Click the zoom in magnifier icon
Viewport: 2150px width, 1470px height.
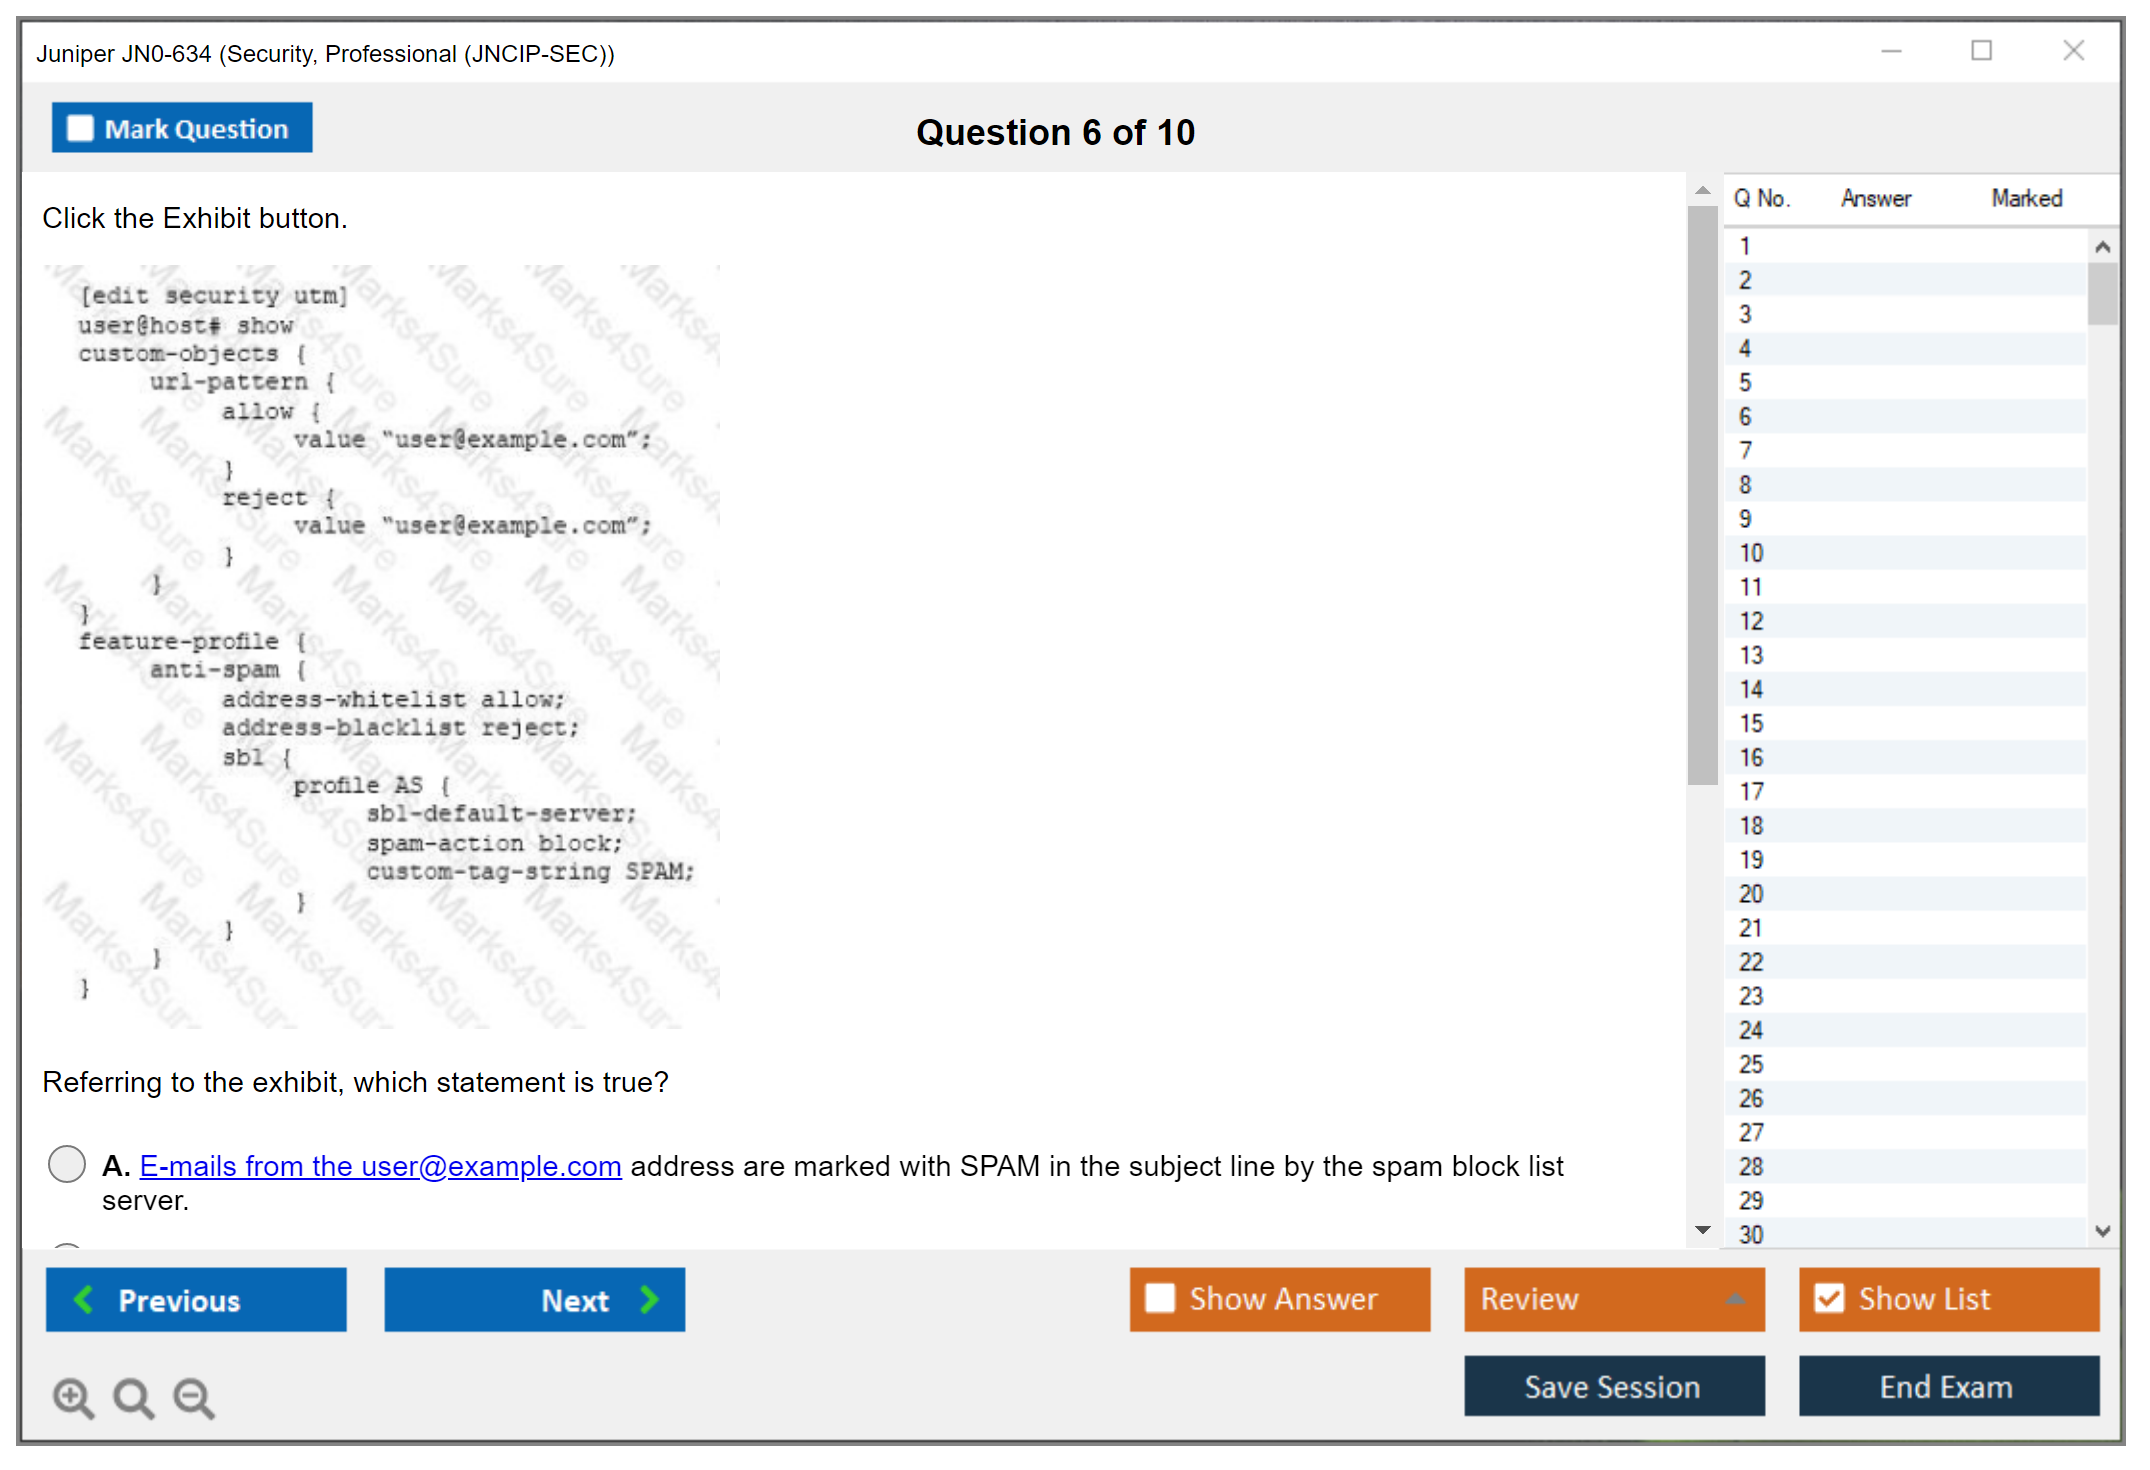coord(73,1397)
